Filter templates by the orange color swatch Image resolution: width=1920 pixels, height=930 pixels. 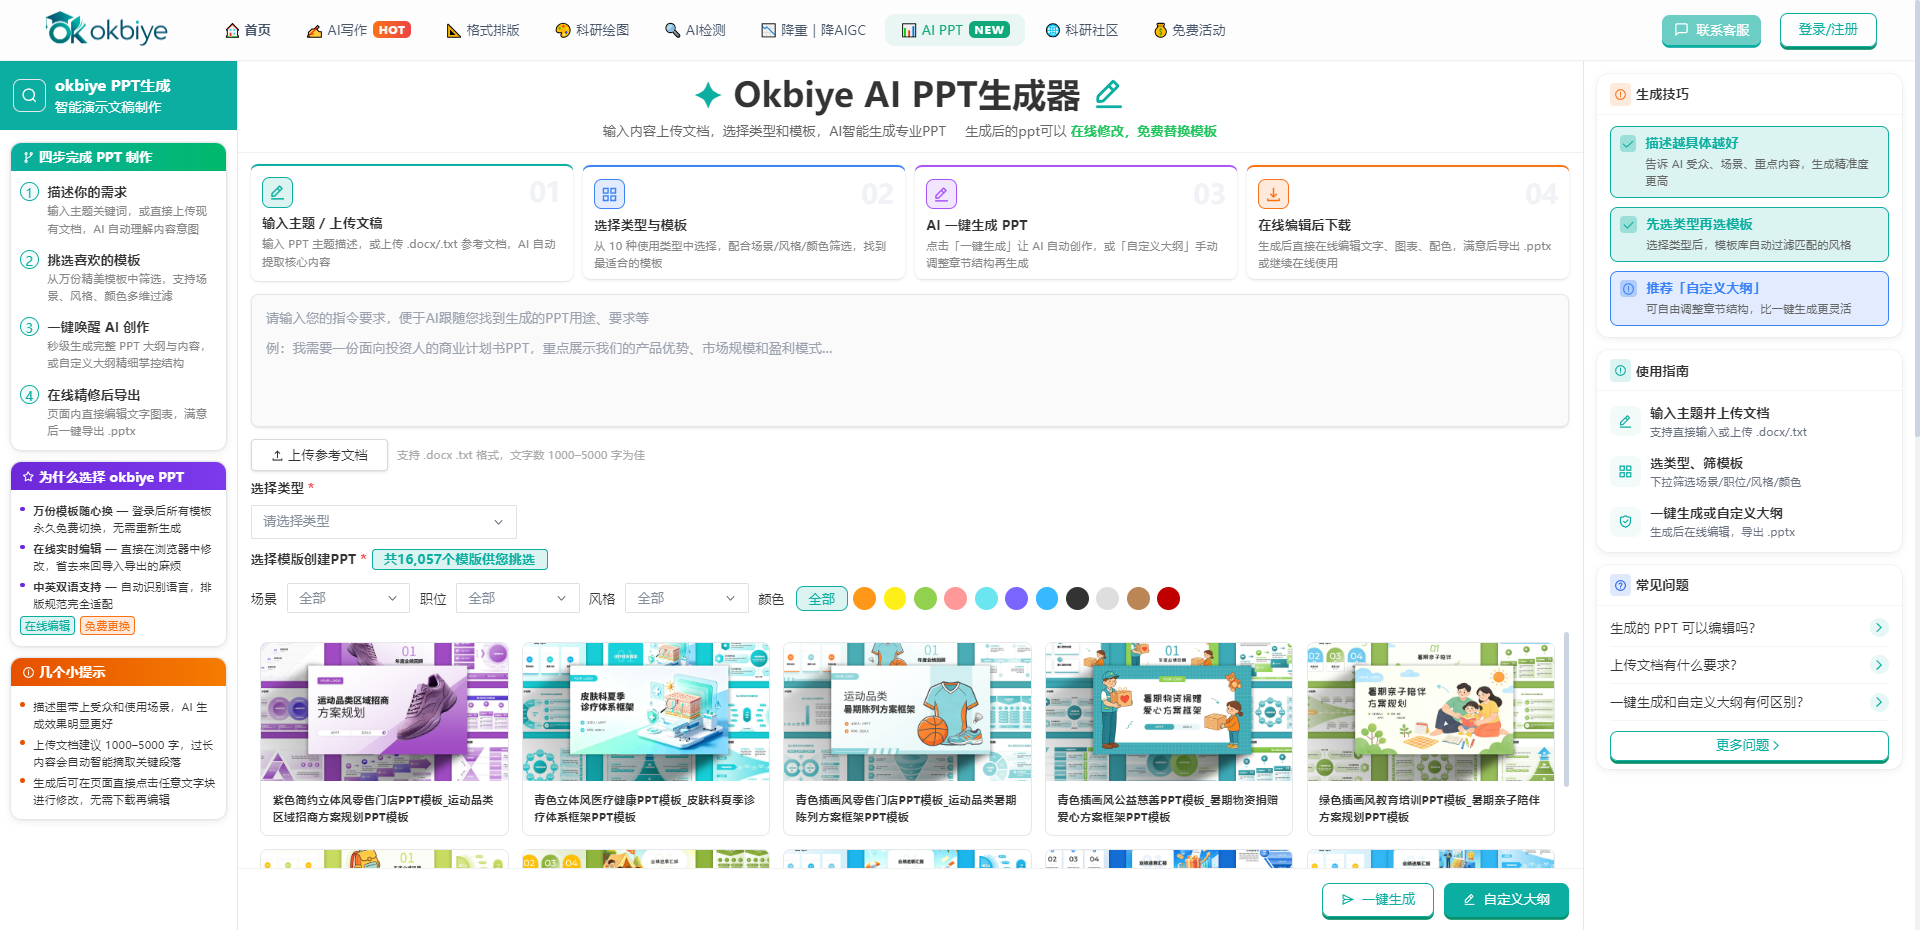click(865, 599)
